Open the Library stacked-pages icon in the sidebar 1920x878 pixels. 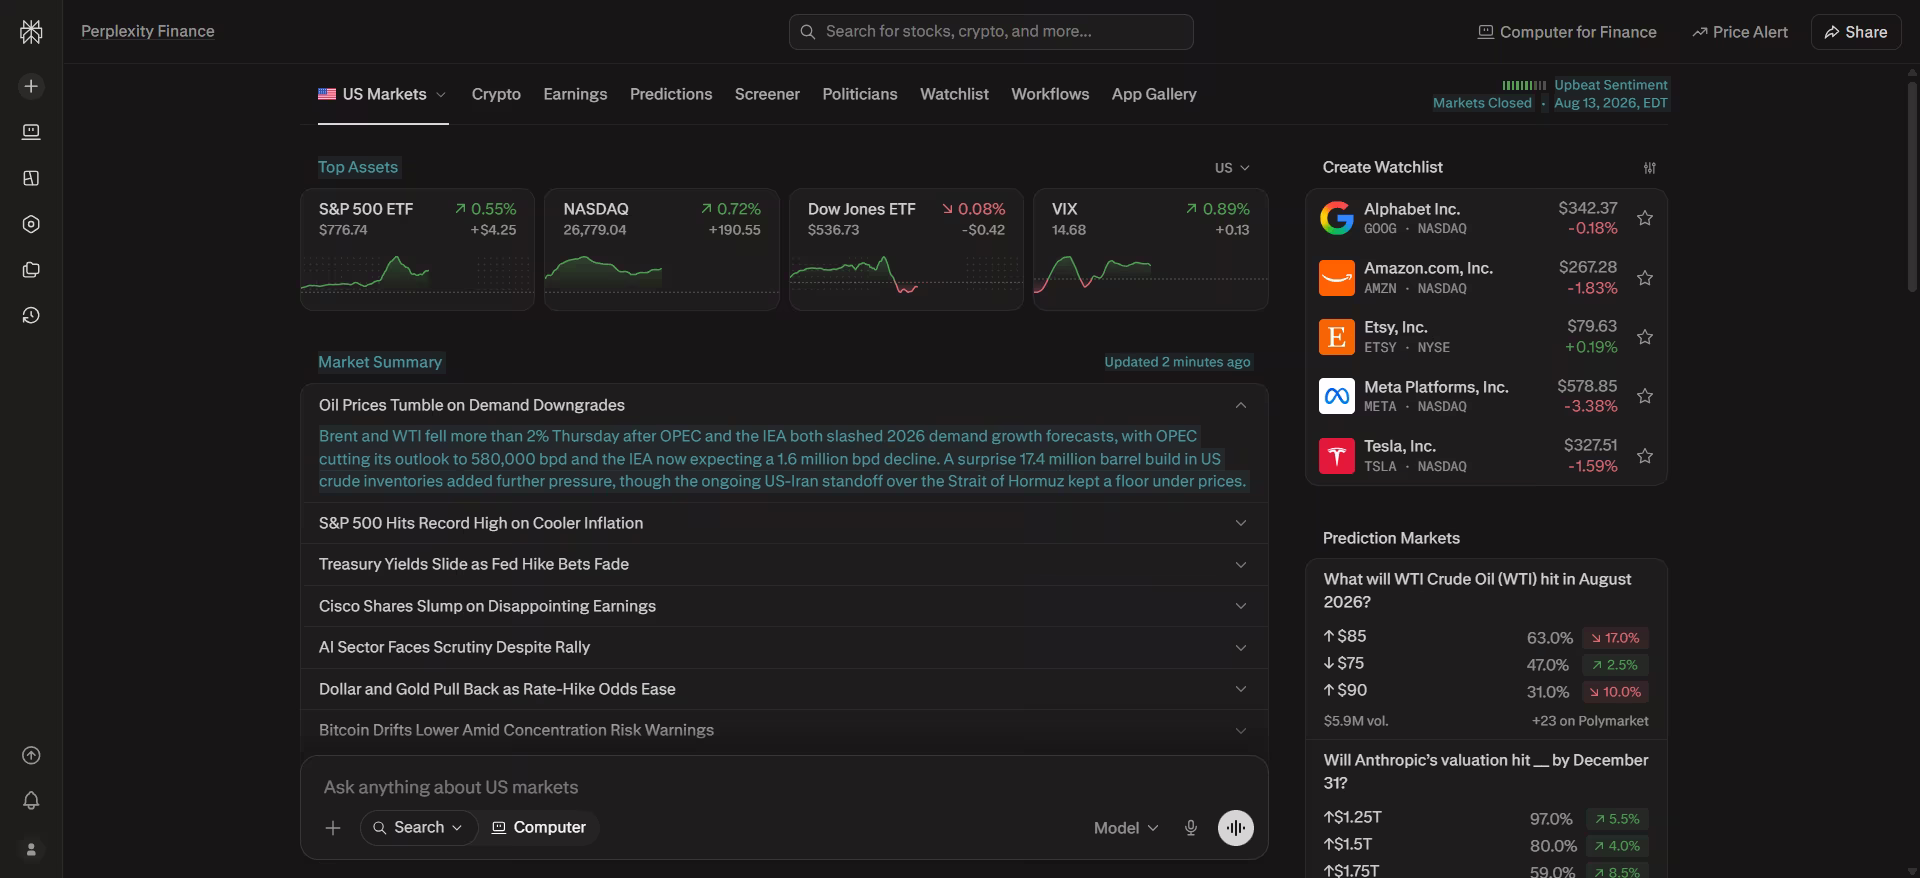[x=31, y=270]
